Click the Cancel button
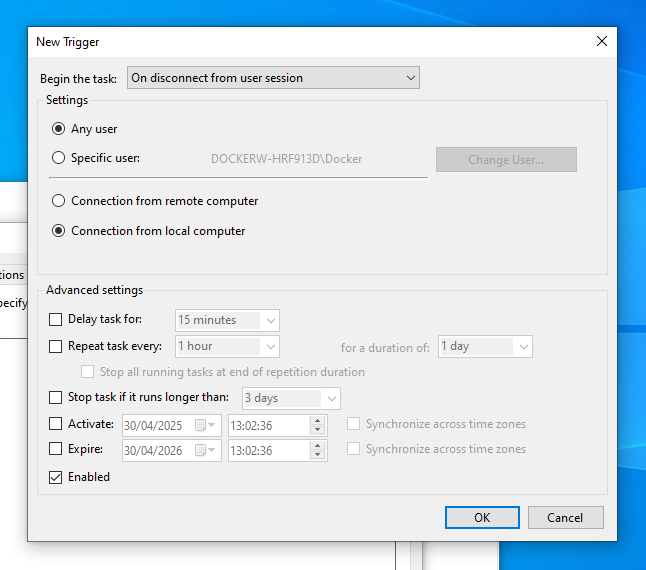 click(x=564, y=517)
